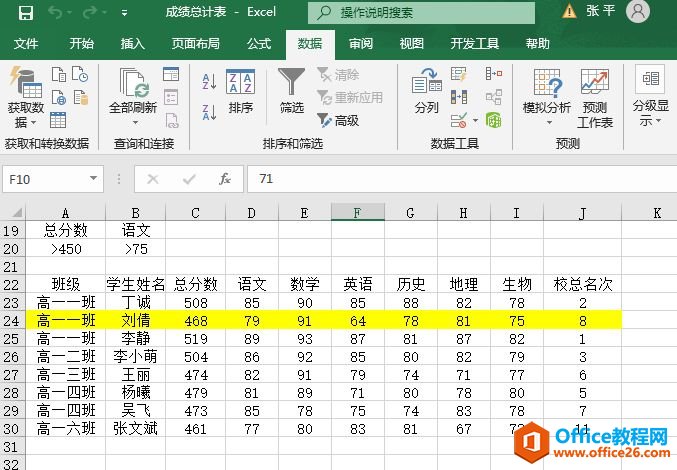Open the 获取数据 dropdown button
This screenshot has height=470, width=677.
click(x=25, y=98)
